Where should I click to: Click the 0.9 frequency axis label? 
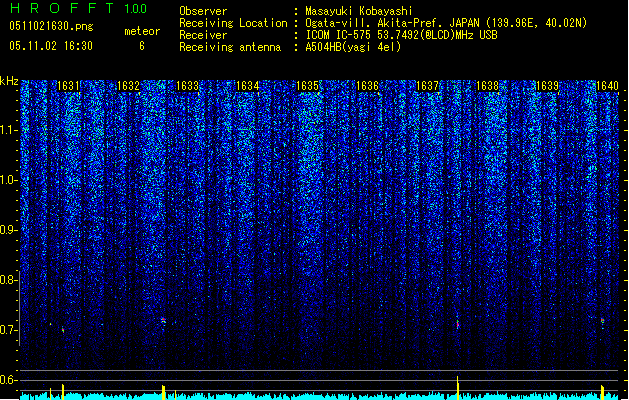[8, 230]
